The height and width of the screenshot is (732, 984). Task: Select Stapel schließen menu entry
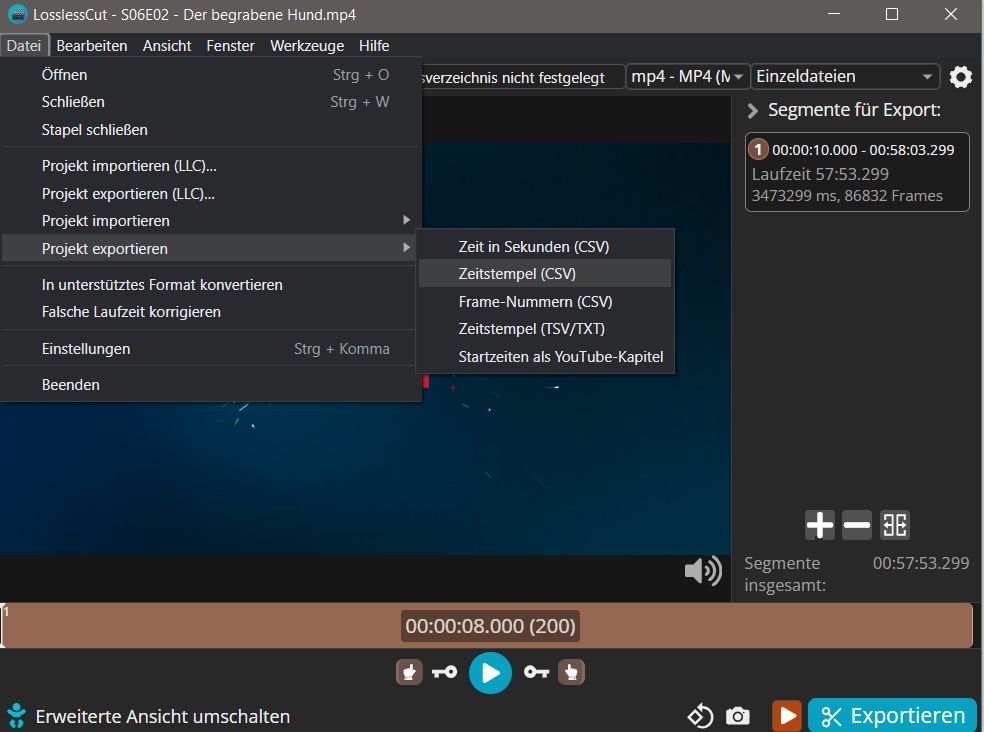tap(210, 129)
